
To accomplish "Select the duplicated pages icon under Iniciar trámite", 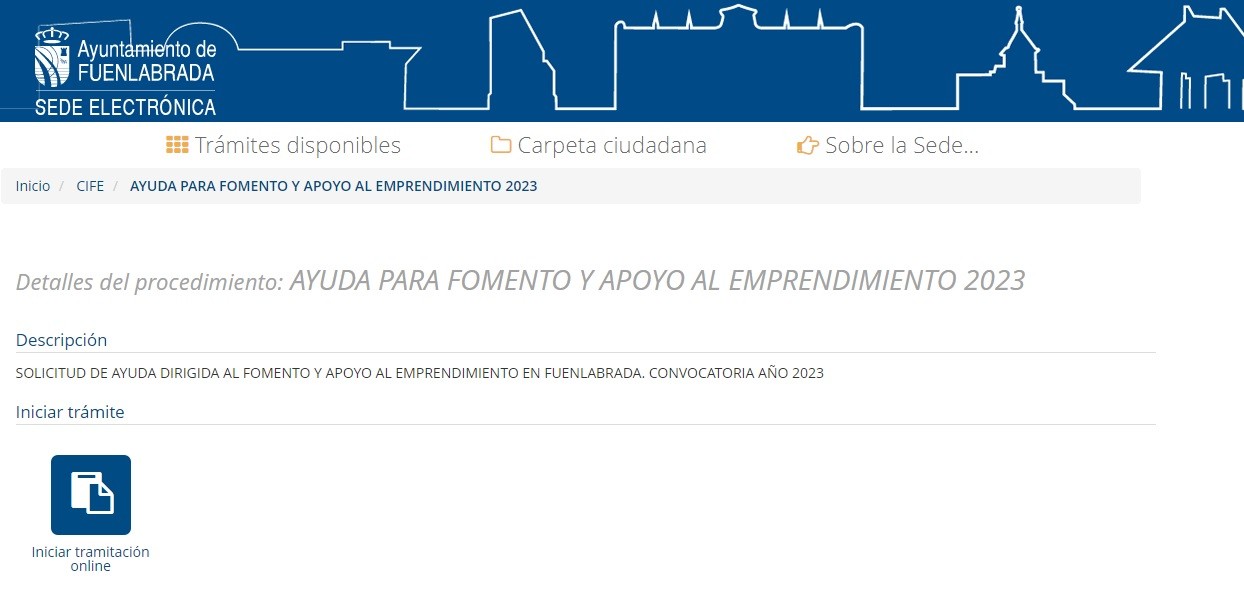I will tap(91, 494).
